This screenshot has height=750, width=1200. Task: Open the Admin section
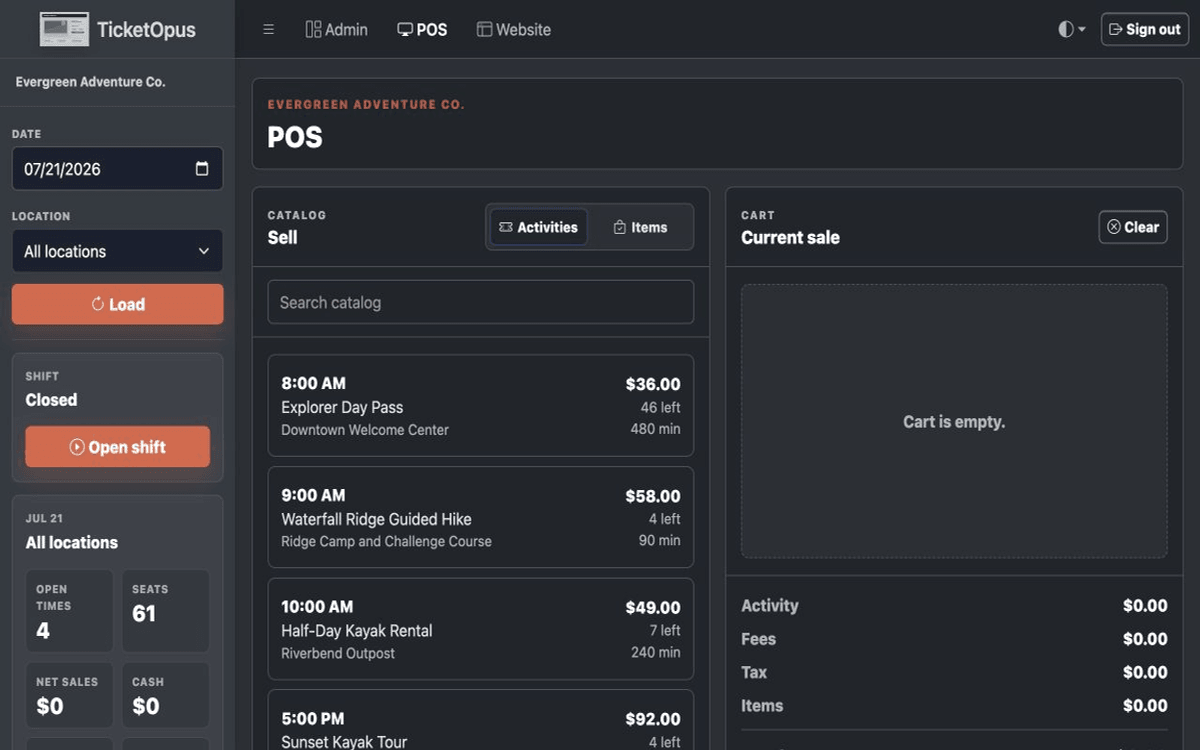click(x=337, y=30)
